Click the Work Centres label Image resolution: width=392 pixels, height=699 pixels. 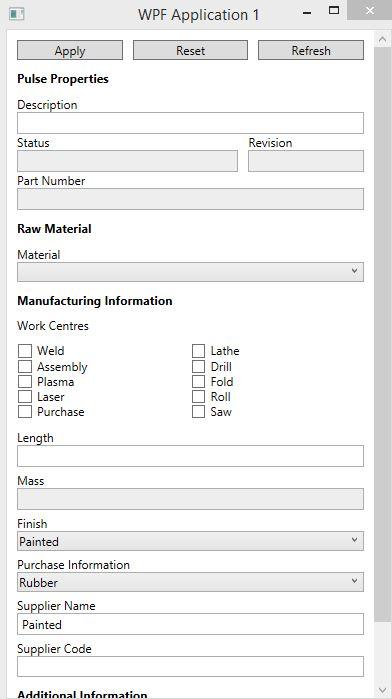[53, 326]
